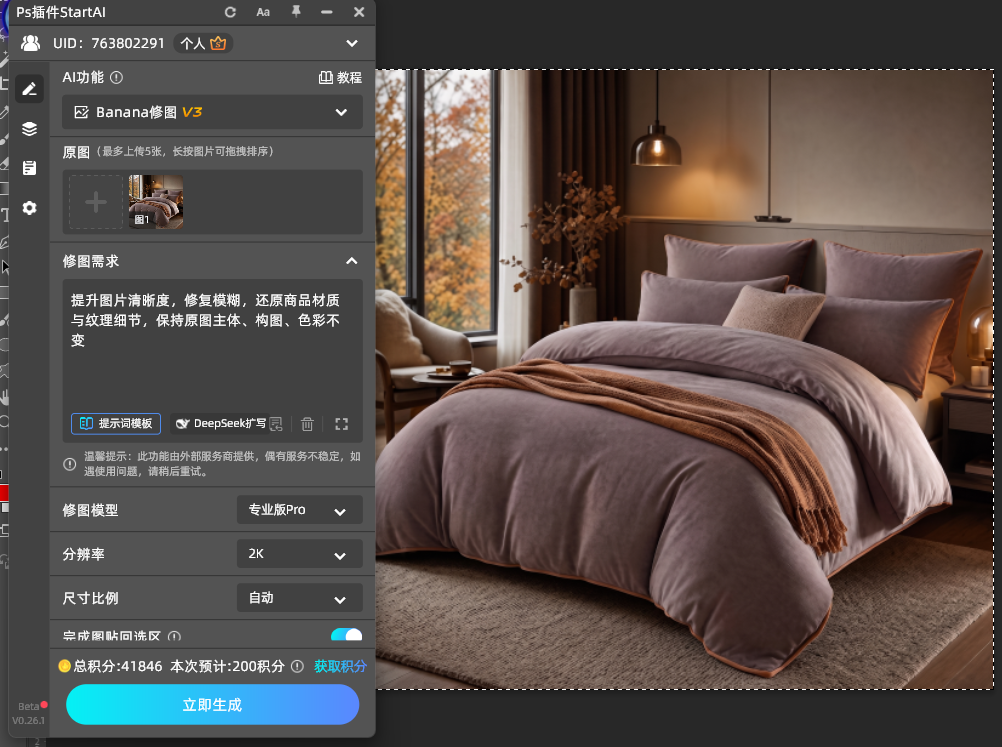Open the settings gear in the sidebar

click(29, 208)
